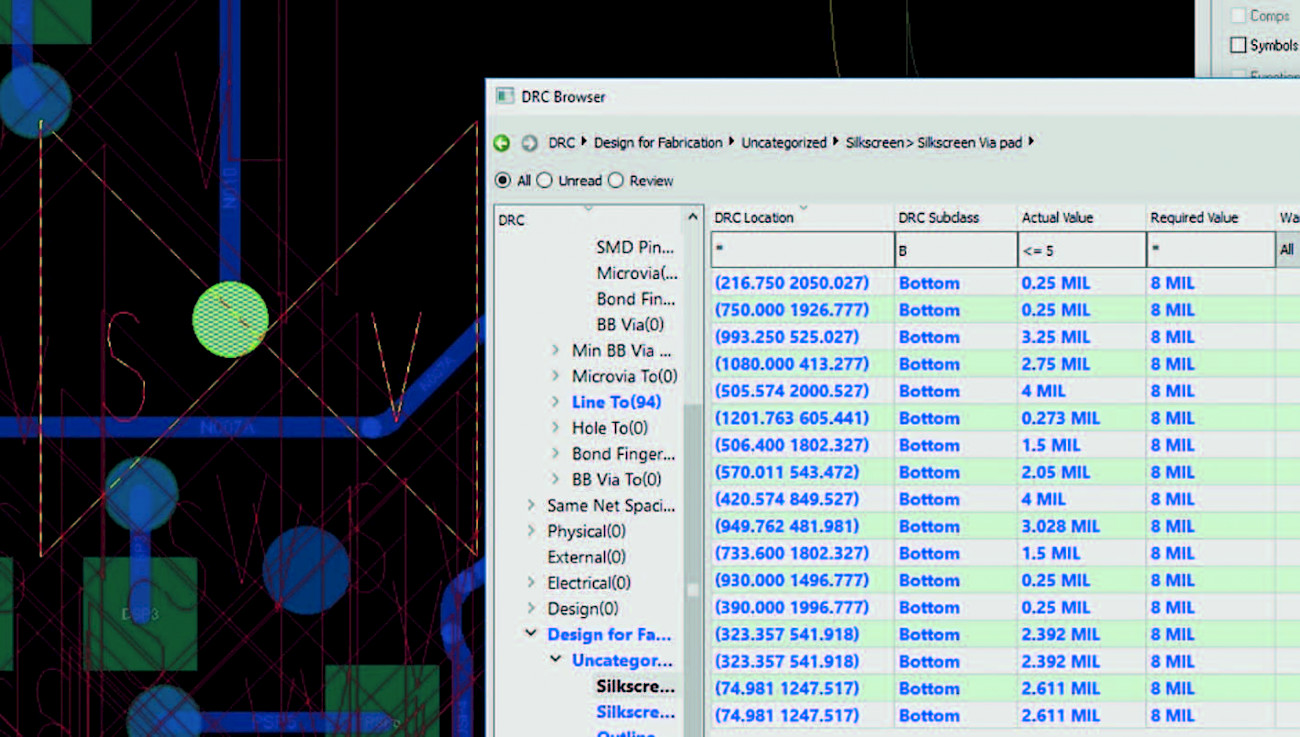This screenshot has width=1300, height=737.
Task: Open DRC location (1201.763 605.441)
Action: [791, 418]
